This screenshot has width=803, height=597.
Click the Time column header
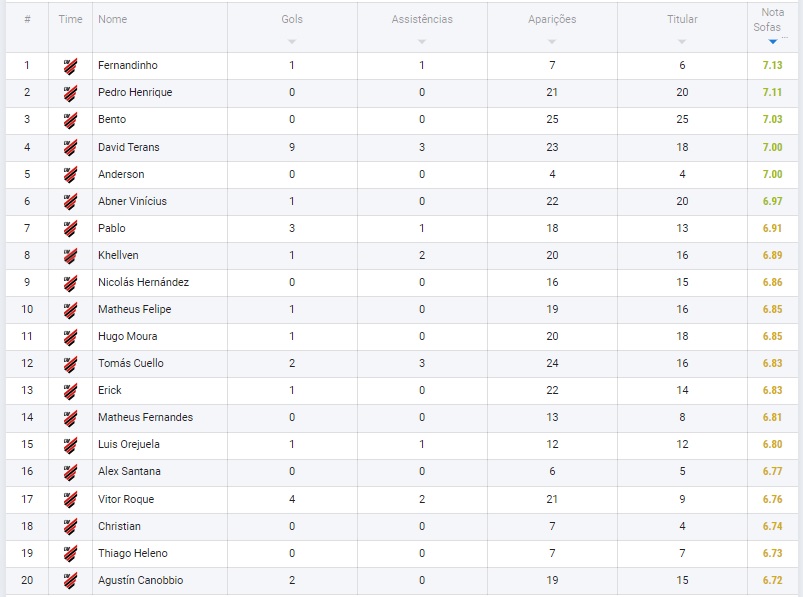tap(70, 19)
